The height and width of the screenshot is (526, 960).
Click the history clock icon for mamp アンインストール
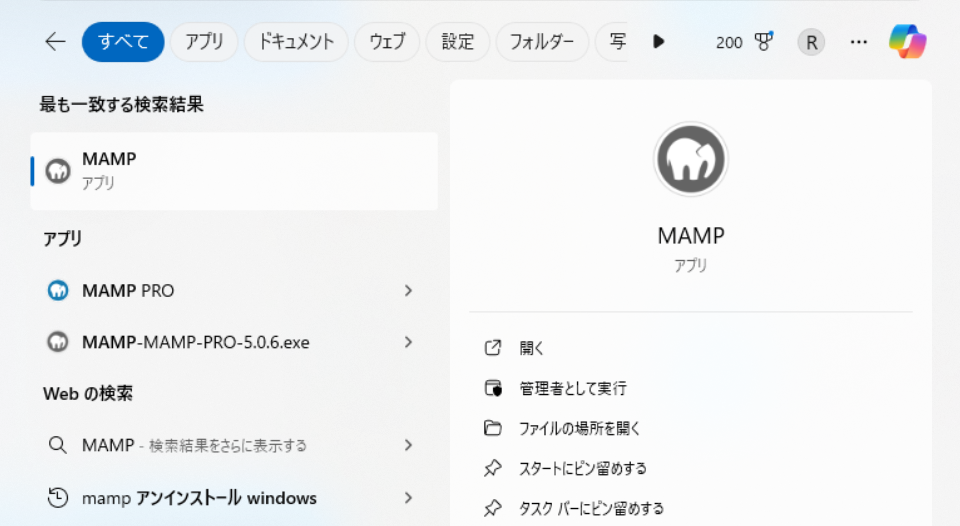click(x=58, y=497)
